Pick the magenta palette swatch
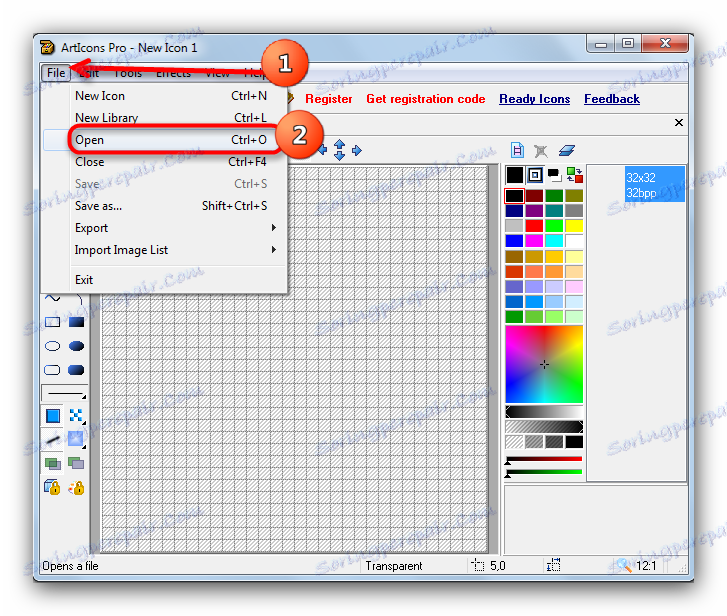 (x=534, y=241)
